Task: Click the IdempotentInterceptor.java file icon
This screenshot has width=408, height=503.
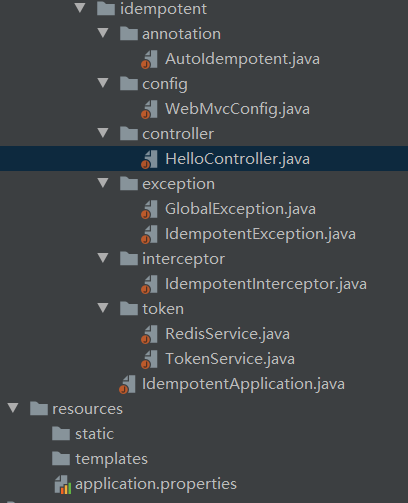Action: [x=149, y=285]
